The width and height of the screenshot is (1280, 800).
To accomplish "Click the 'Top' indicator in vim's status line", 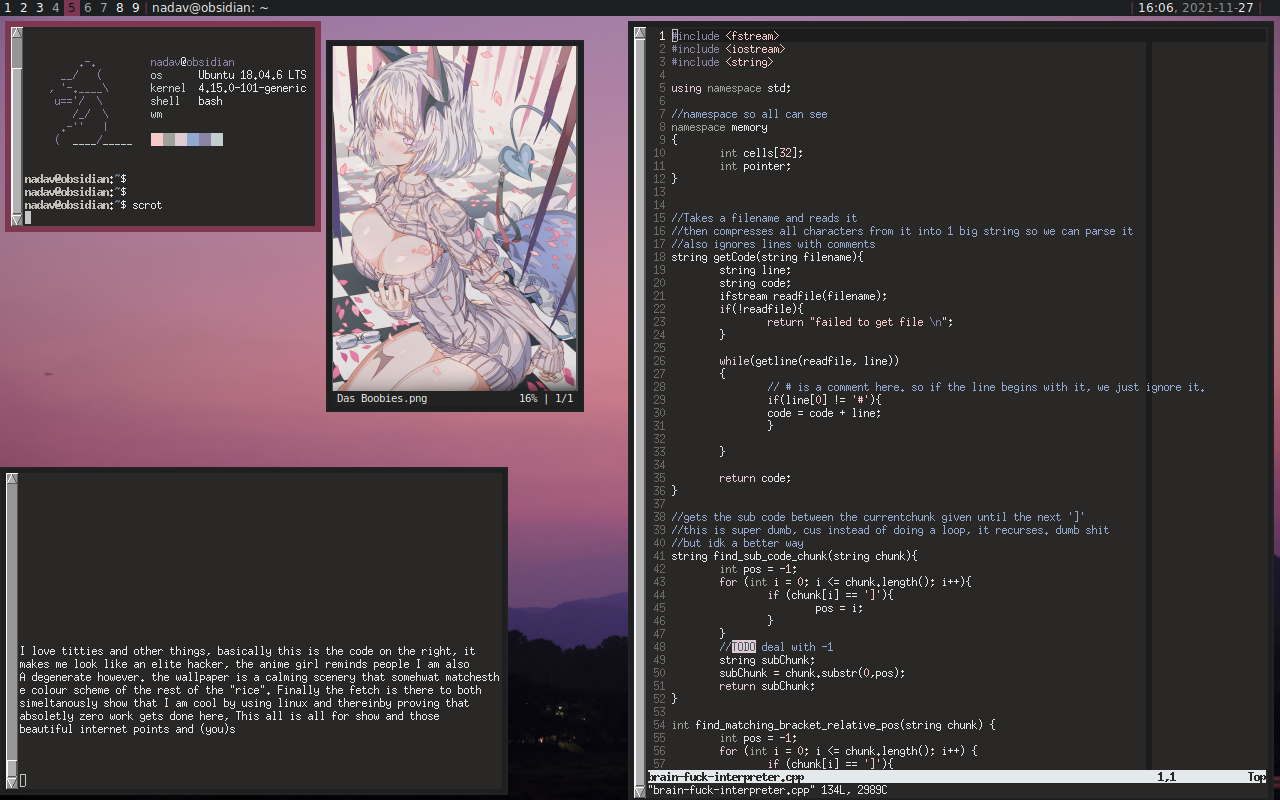I will 1256,777.
